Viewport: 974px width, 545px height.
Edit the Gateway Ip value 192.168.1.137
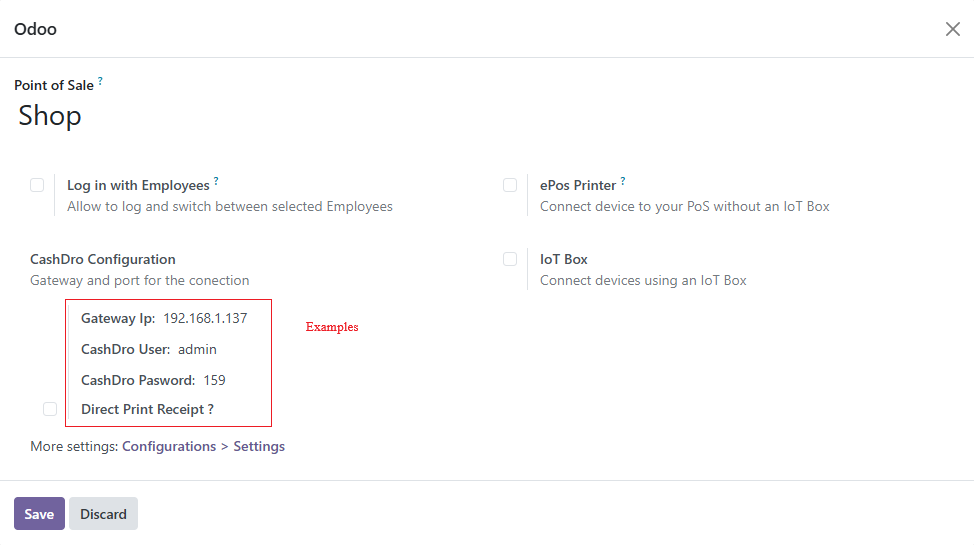click(x=205, y=318)
